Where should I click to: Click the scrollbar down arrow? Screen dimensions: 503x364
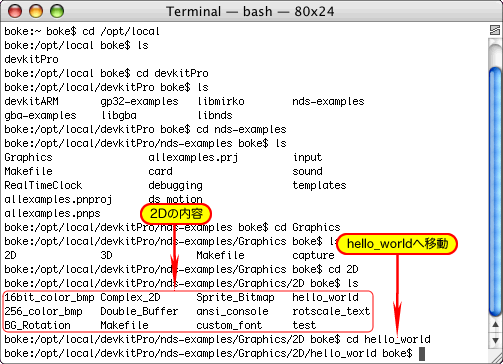495,340
